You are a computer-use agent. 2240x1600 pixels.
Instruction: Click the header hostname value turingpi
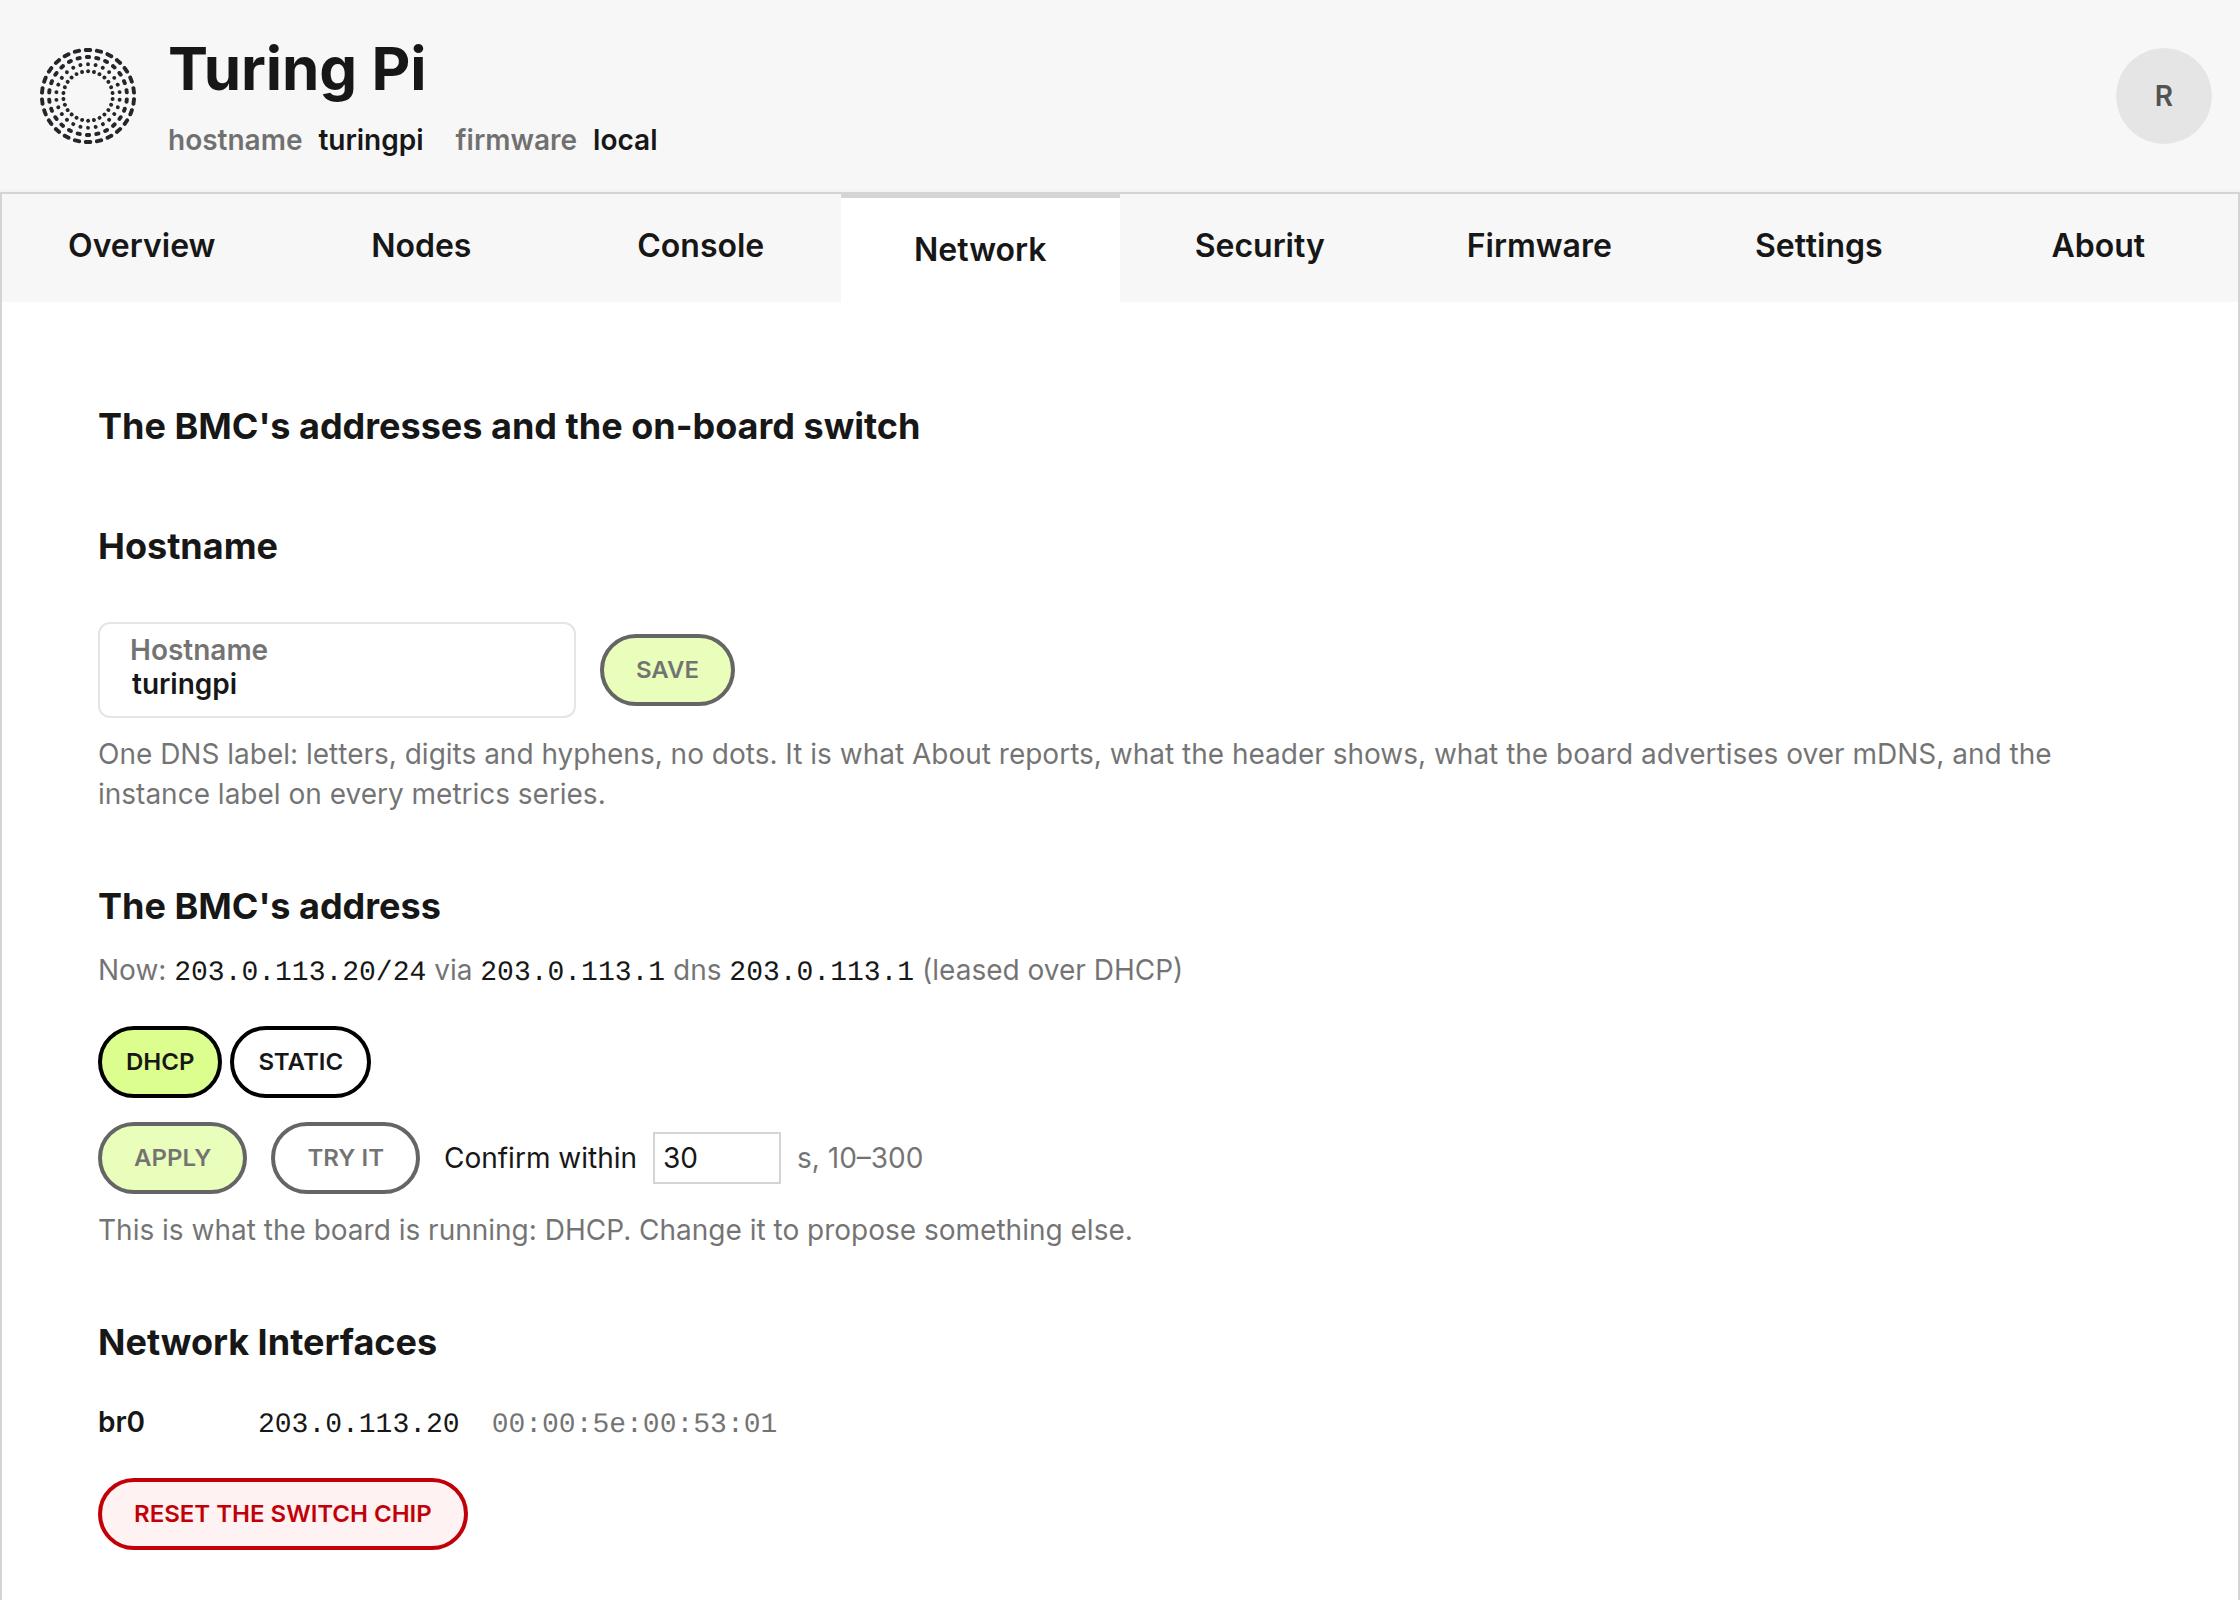pos(371,140)
